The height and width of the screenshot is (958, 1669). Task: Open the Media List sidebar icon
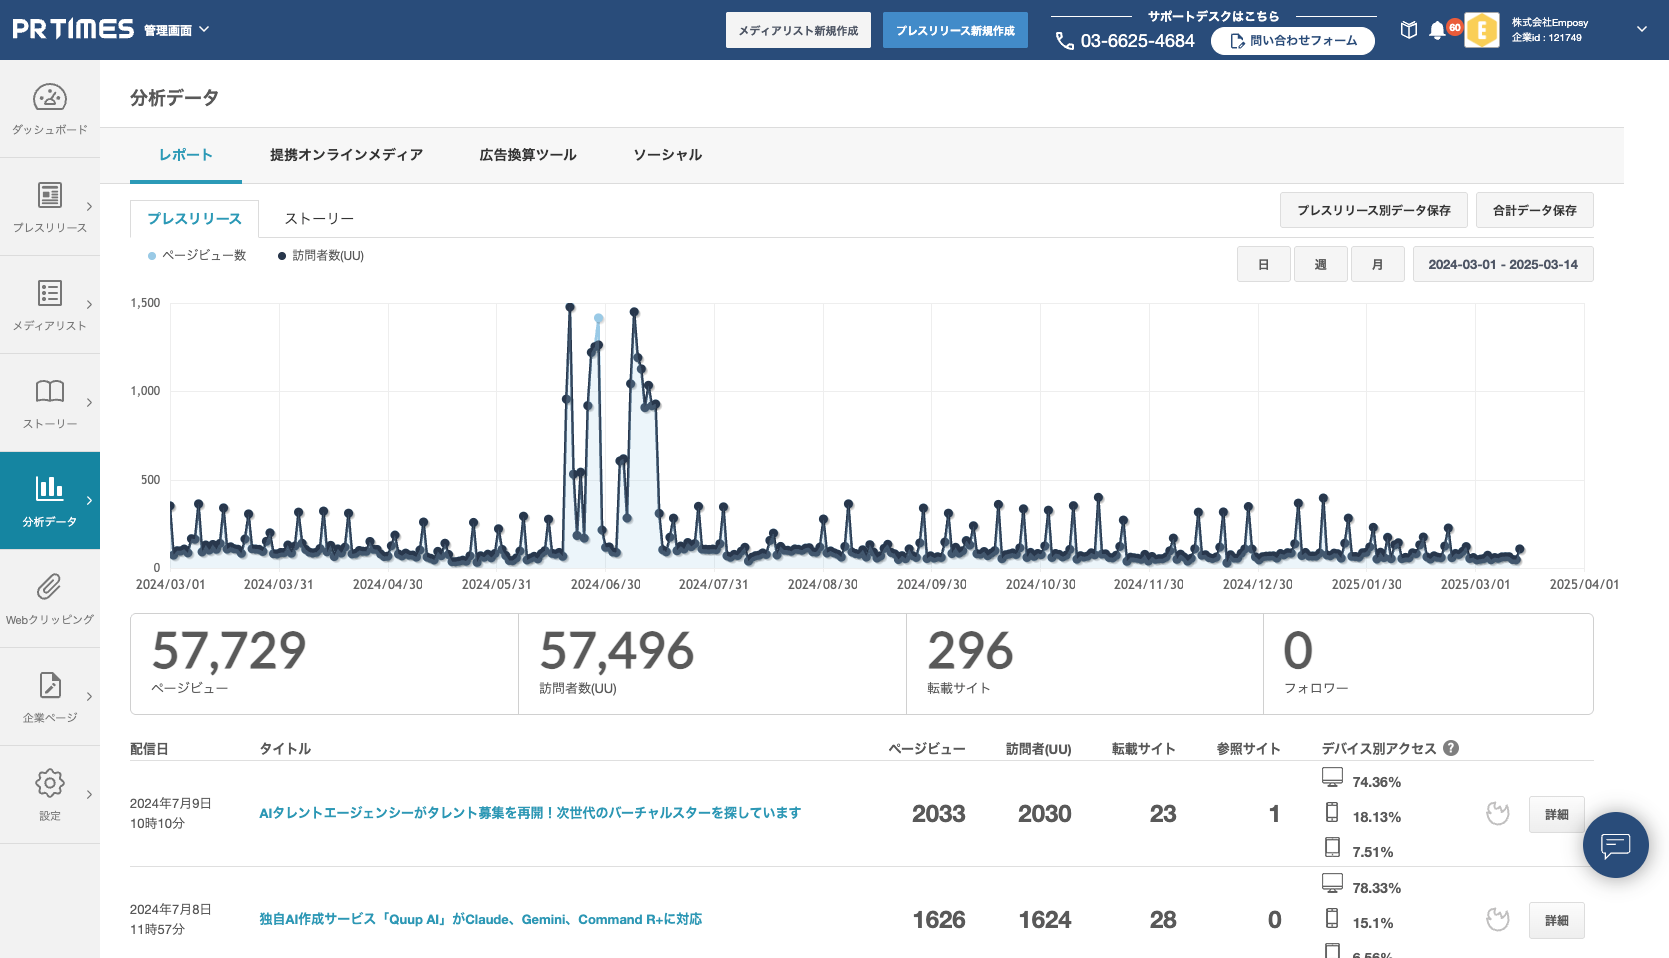tap(49, 294)
